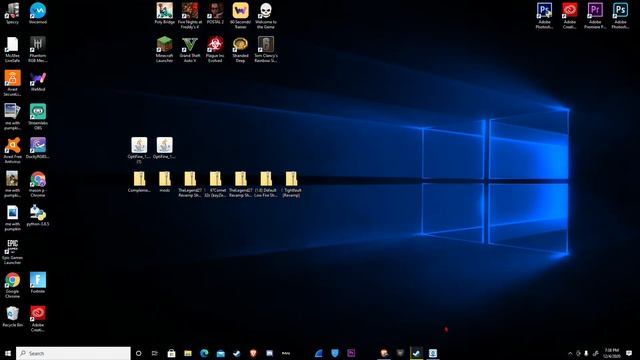Select the Tightfault Revamp zipped folder

291,184
